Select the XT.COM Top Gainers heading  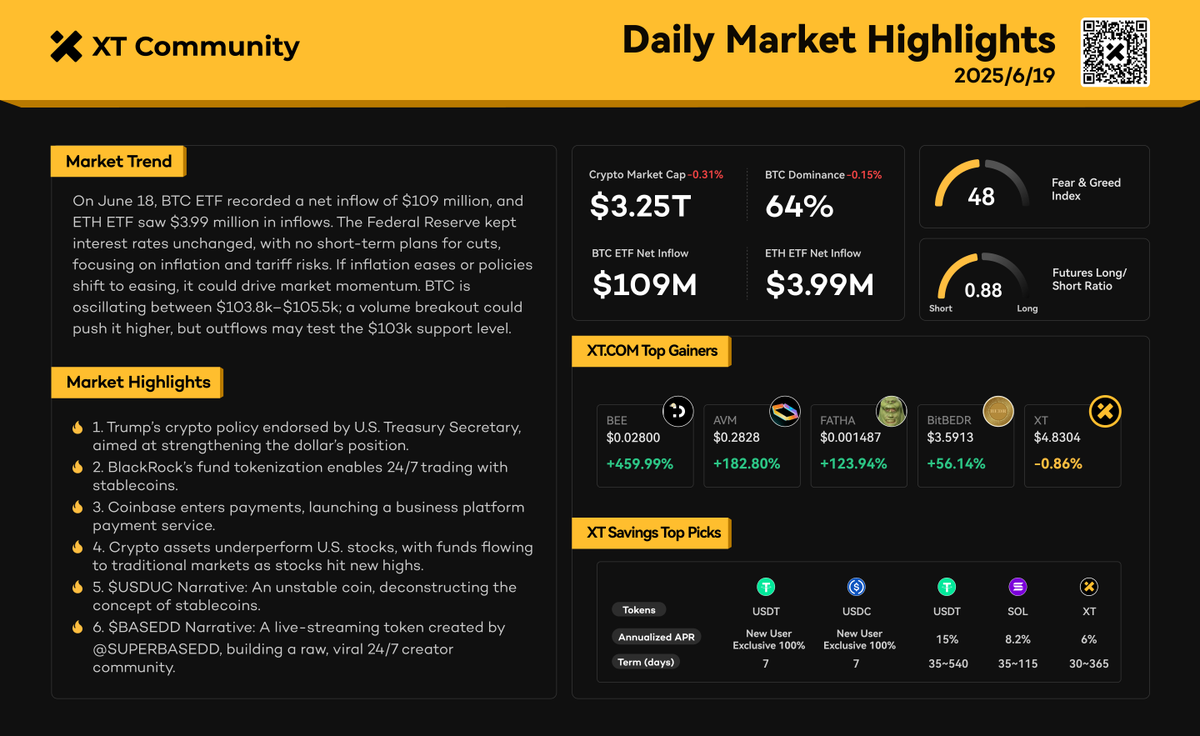[x=651, y=352]
